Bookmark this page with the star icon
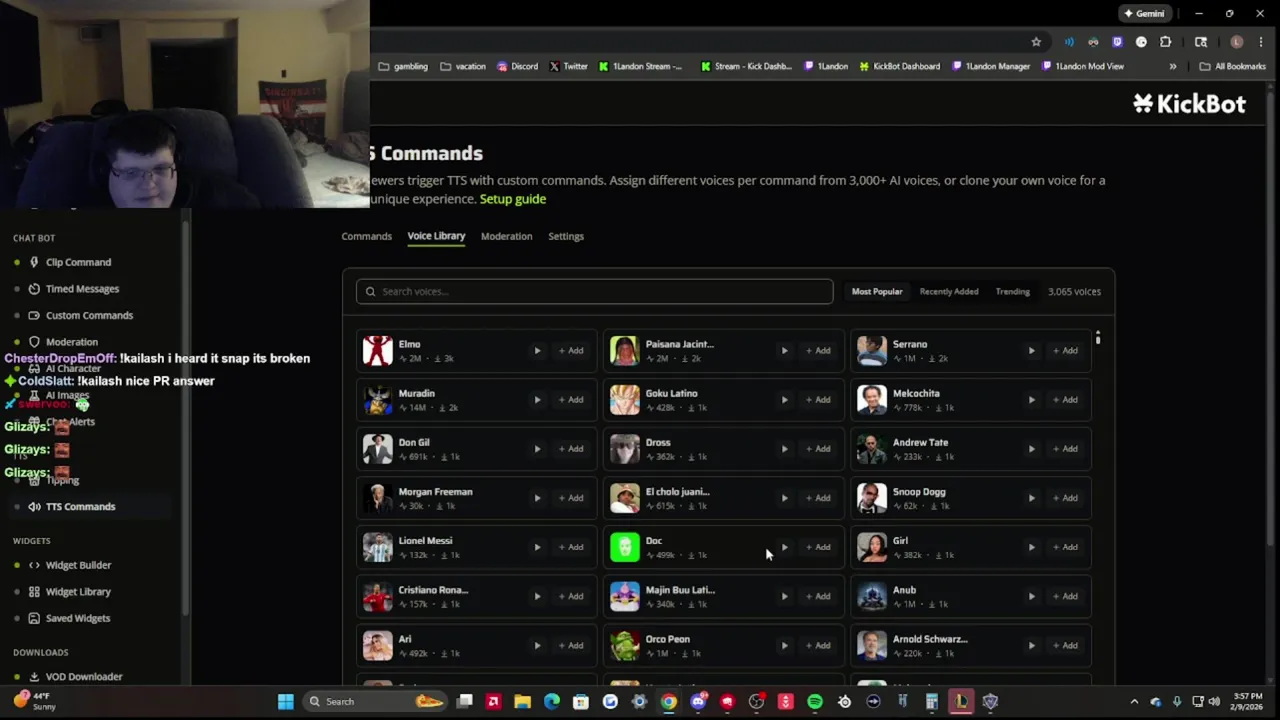This screenshot has height=720, width=1280. coord(1036,42)
